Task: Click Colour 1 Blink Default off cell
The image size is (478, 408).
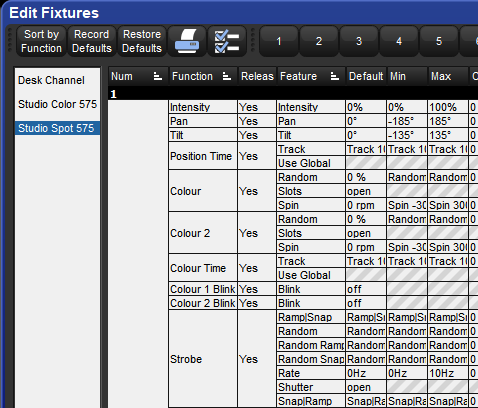Action: (366, 289)
